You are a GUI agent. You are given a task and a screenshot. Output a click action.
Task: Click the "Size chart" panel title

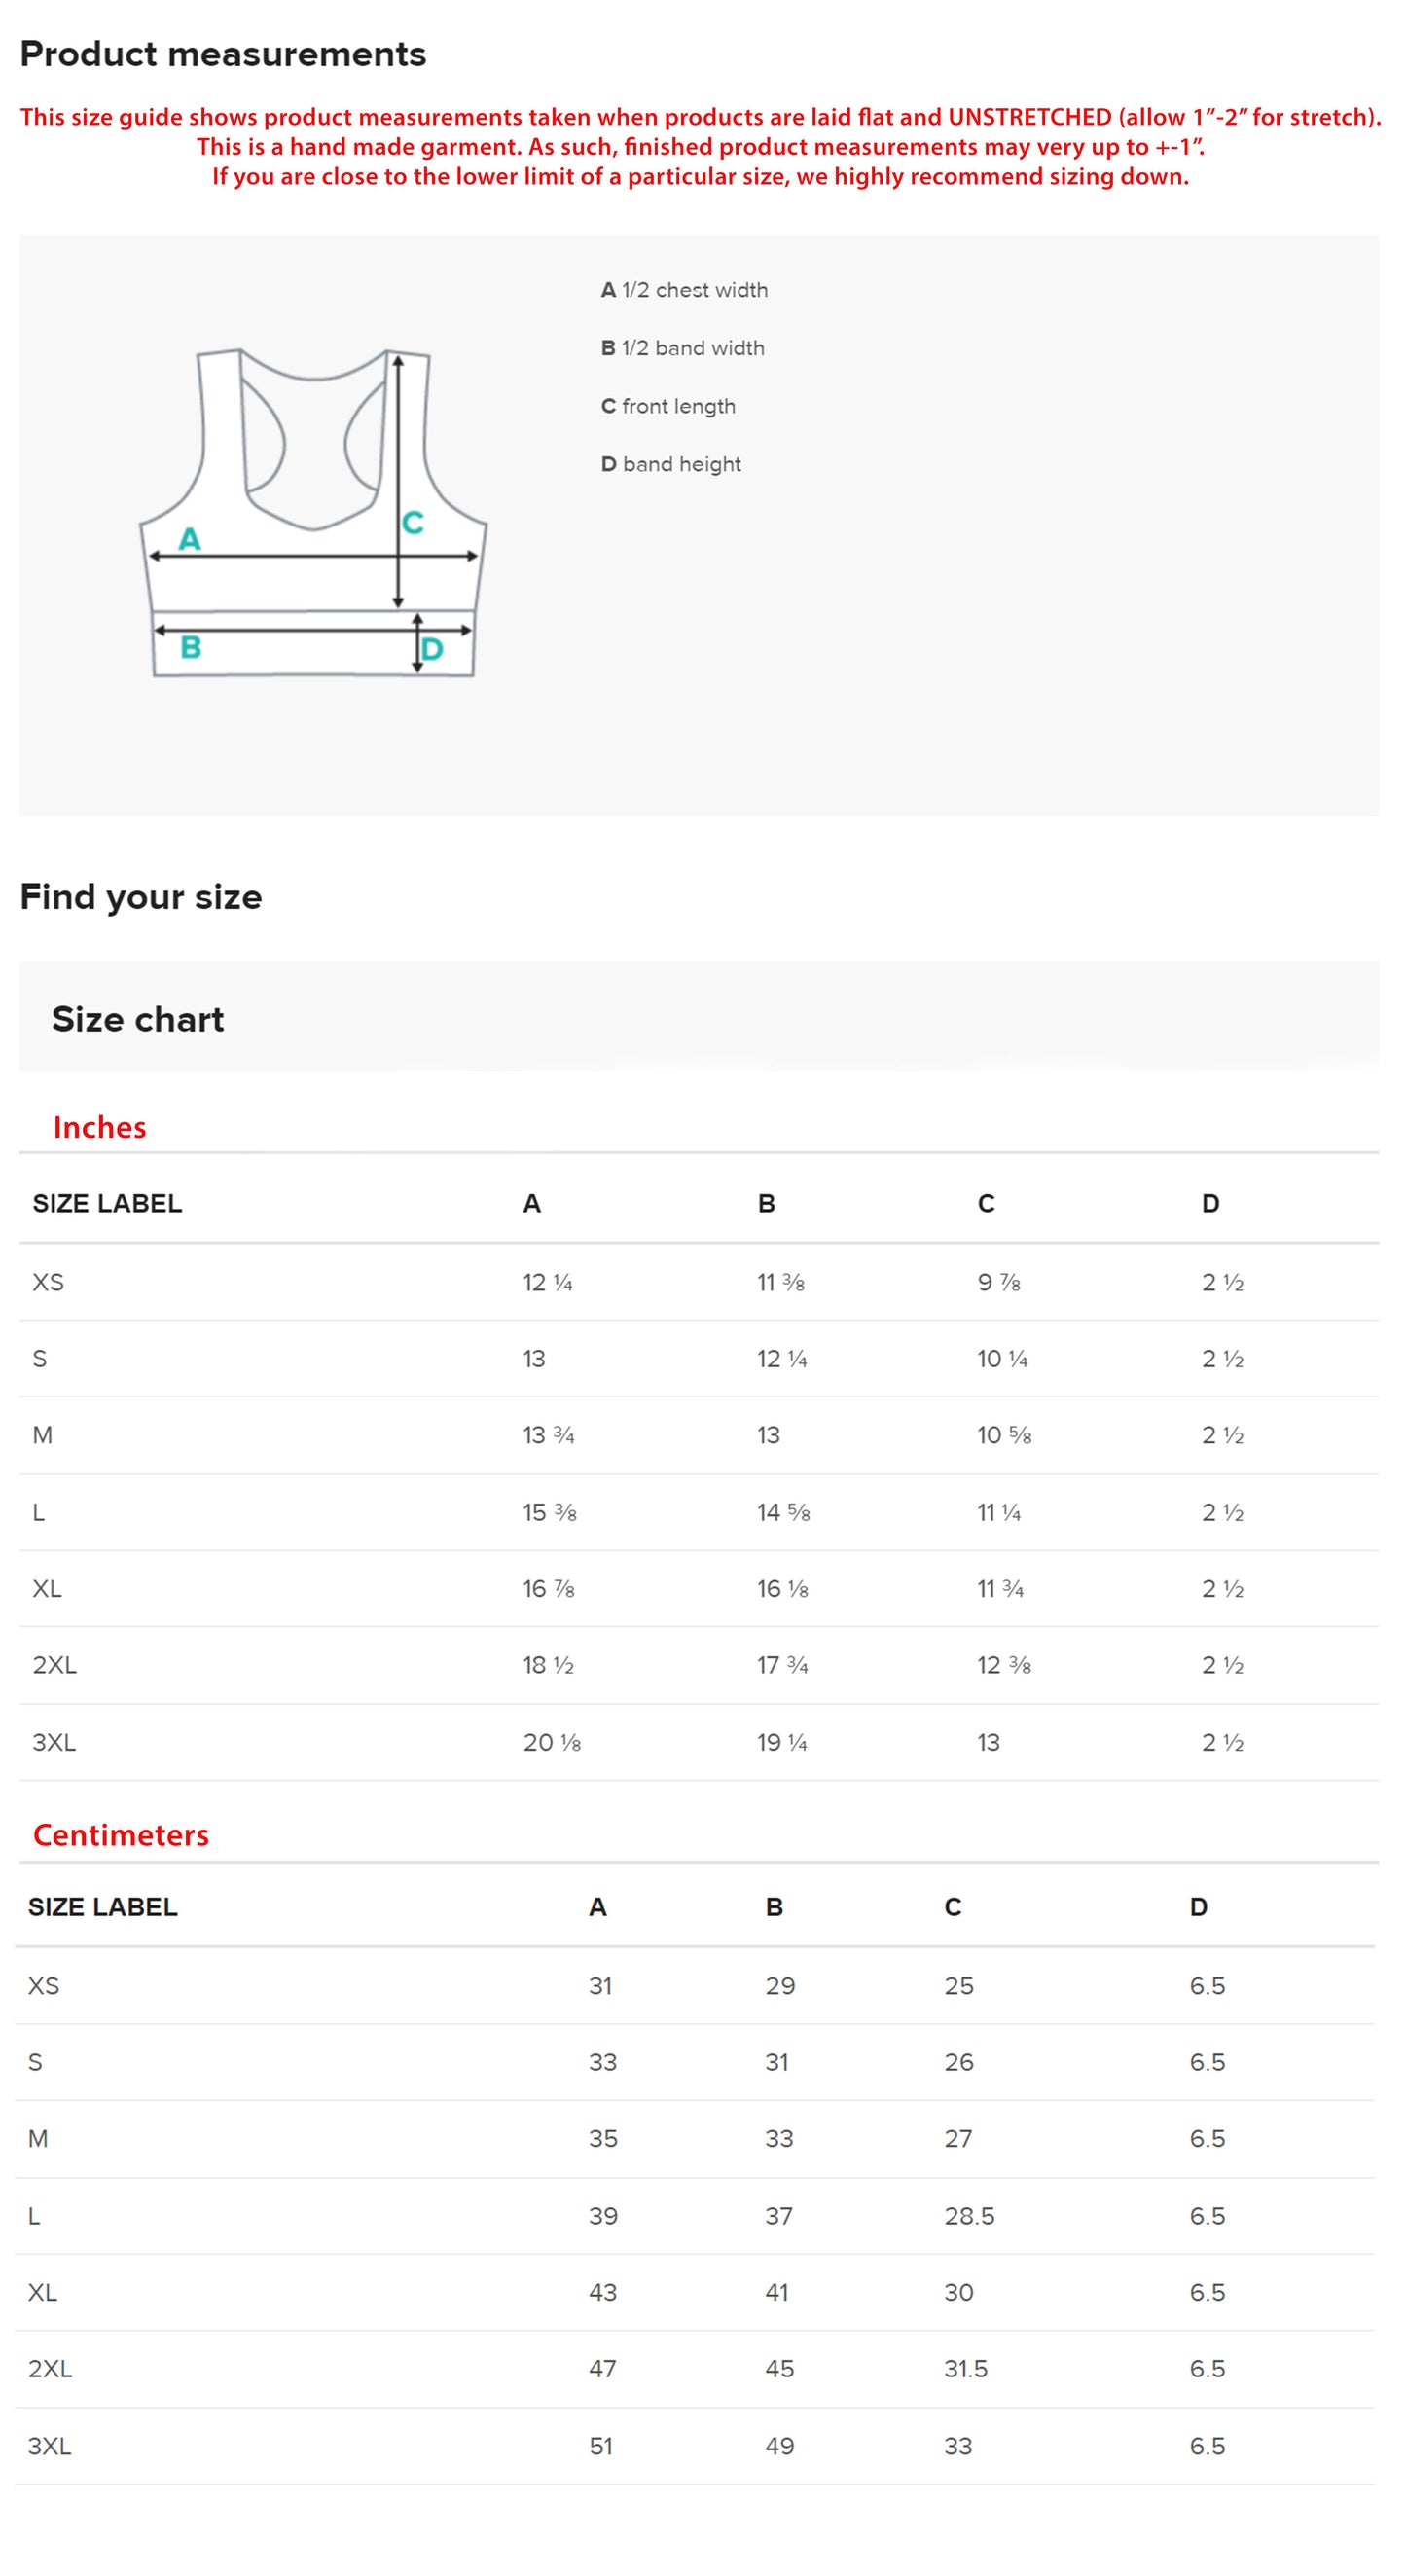(138, 1019)
